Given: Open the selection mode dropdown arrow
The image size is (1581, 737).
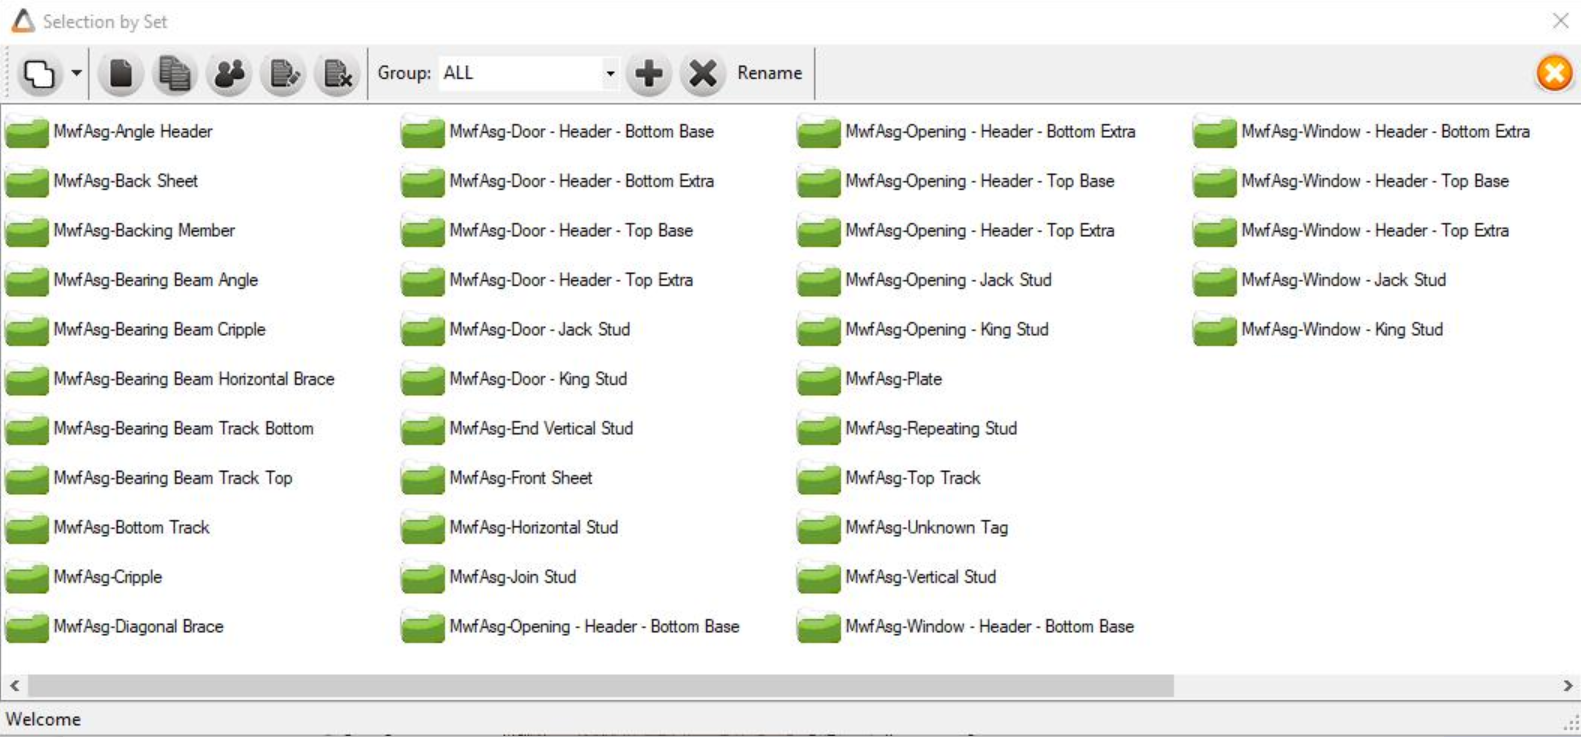Looking at the screenshot, I should click(76, 73).
